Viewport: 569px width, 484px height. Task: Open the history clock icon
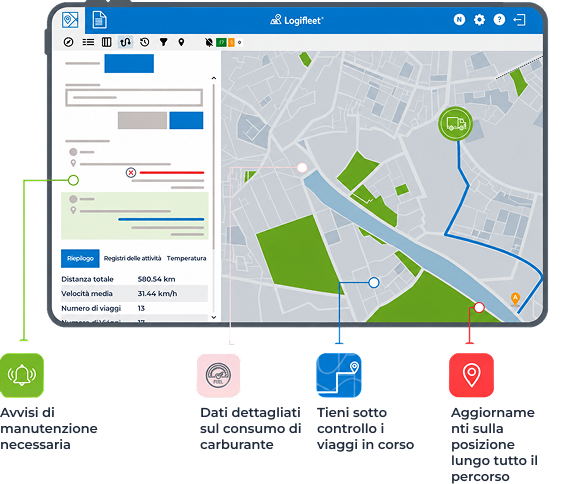[144, 42]
